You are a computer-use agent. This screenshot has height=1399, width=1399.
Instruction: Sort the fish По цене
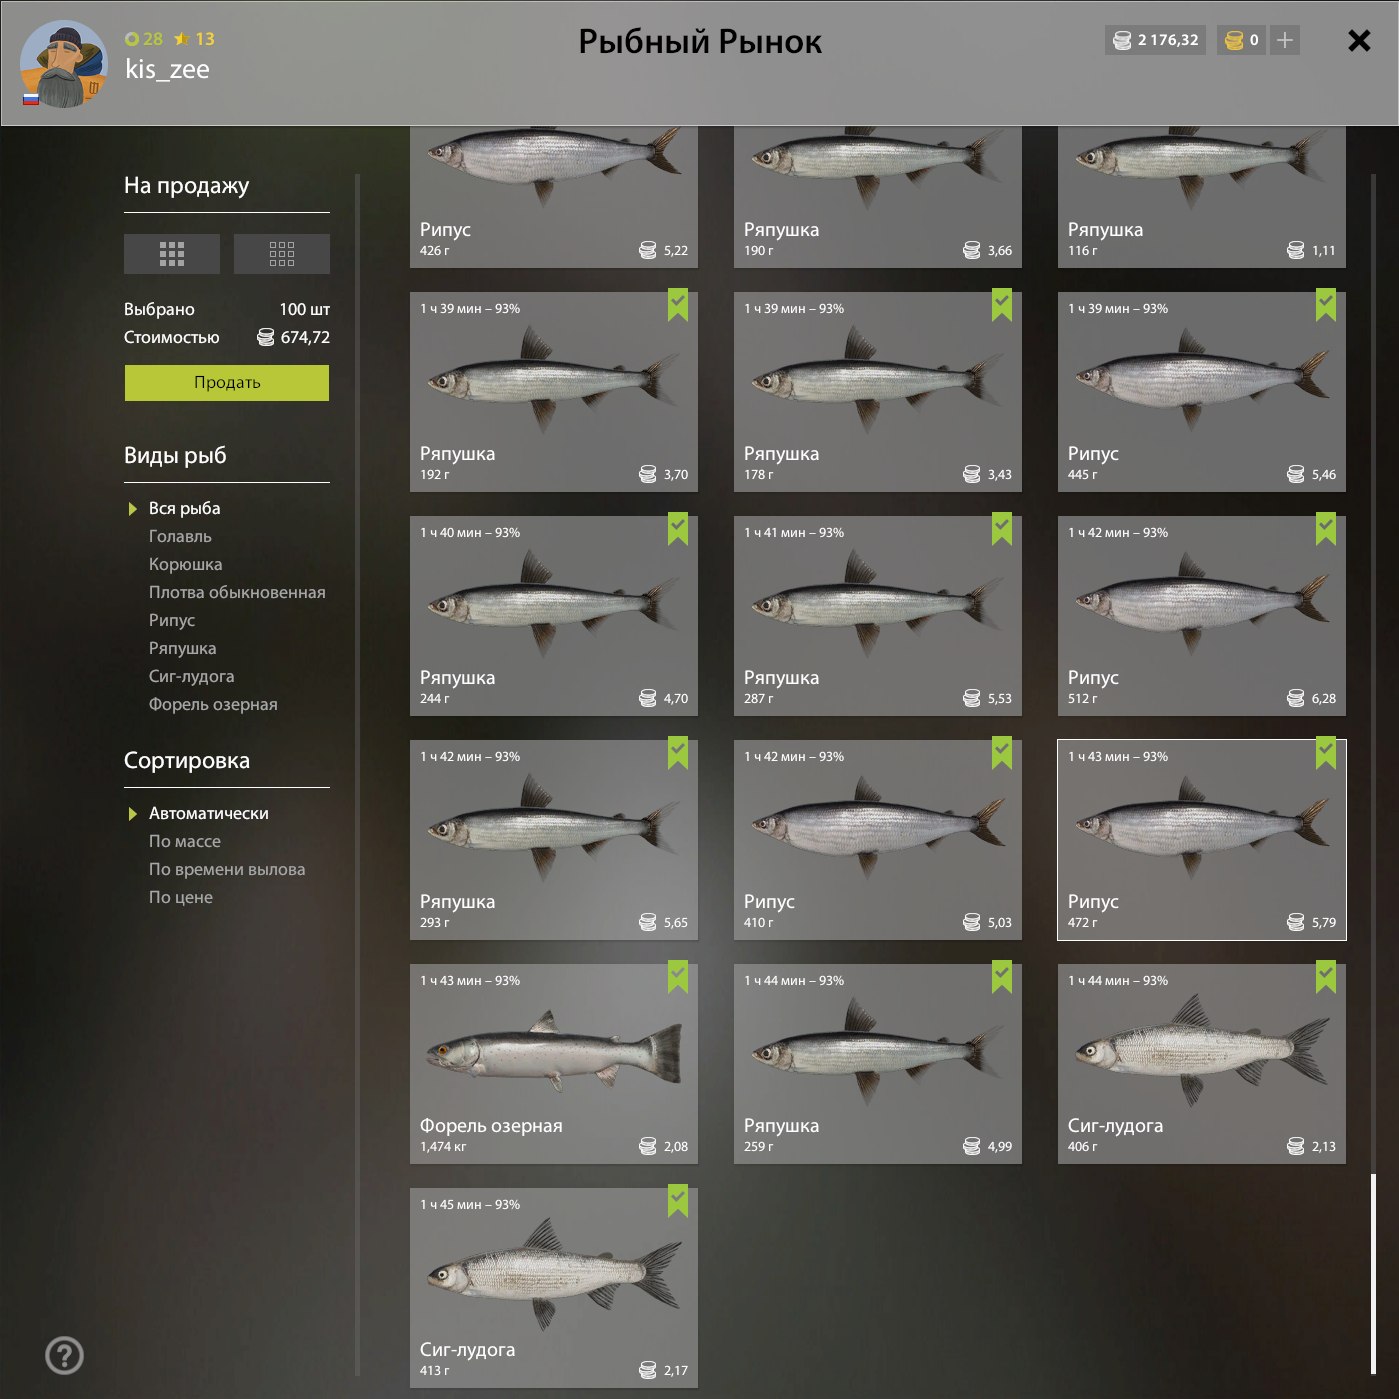click(181, 897)
